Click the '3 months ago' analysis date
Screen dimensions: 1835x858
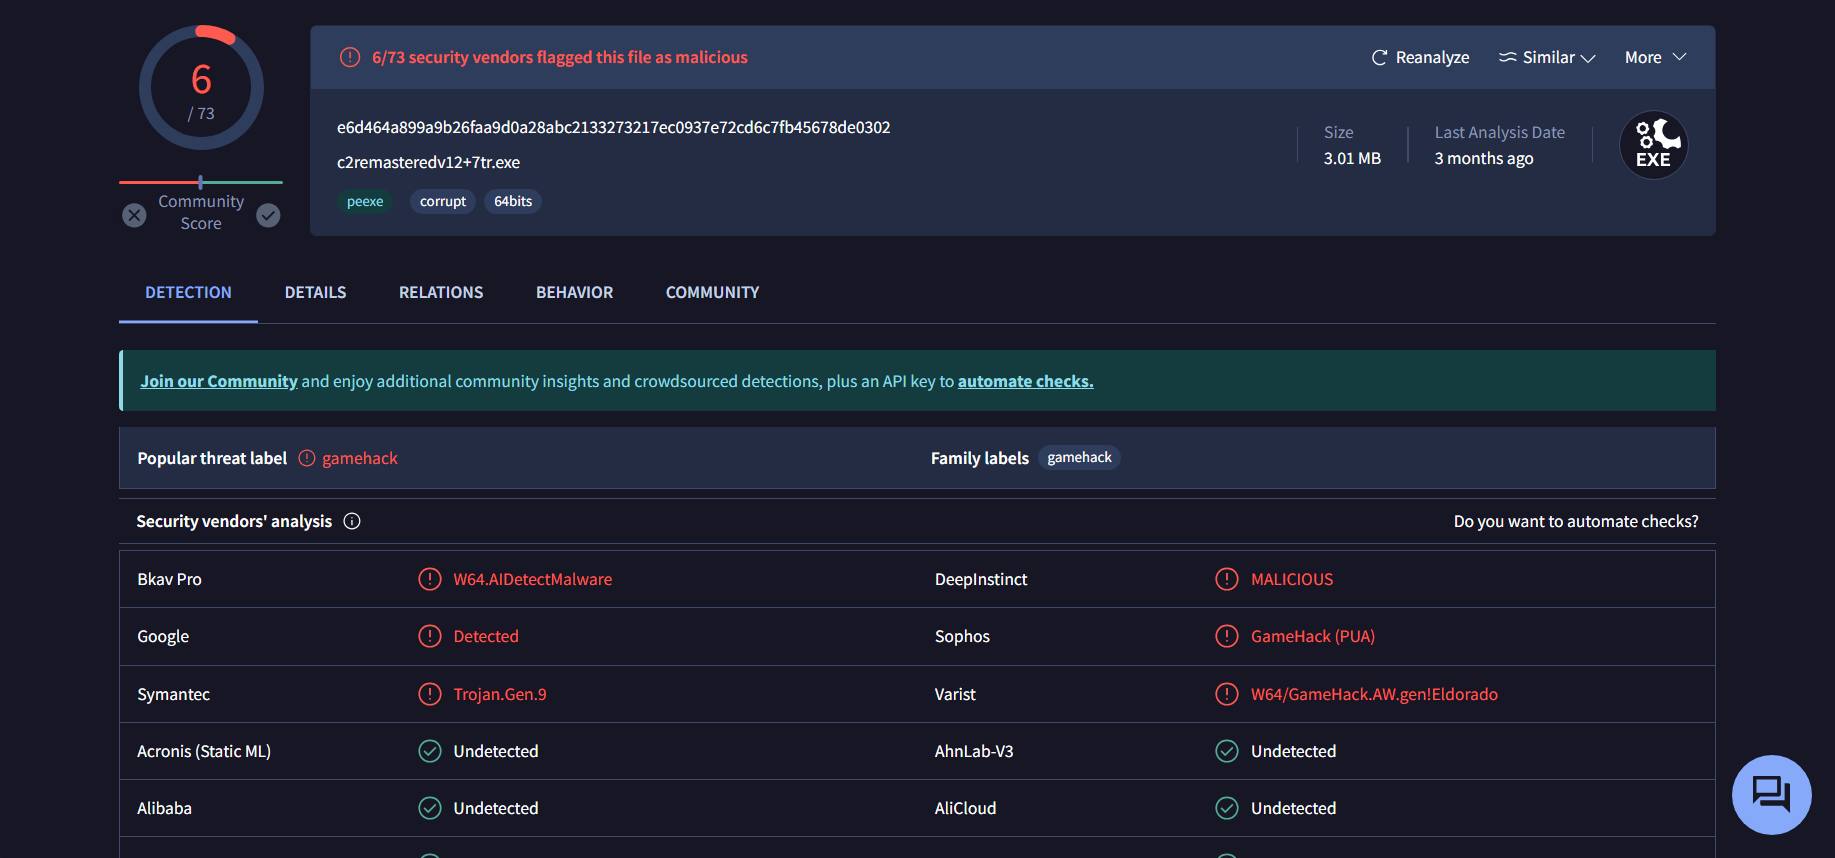coord(1484,159)
